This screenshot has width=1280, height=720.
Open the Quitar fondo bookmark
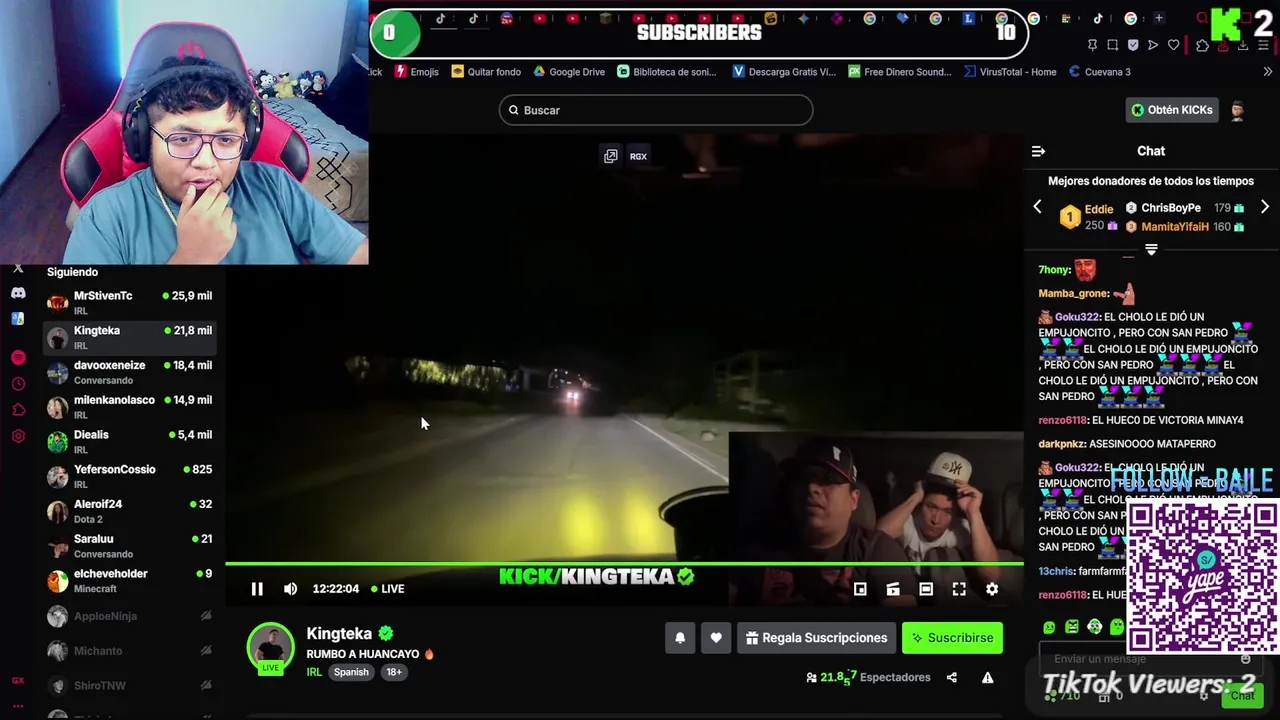point(486,72)
